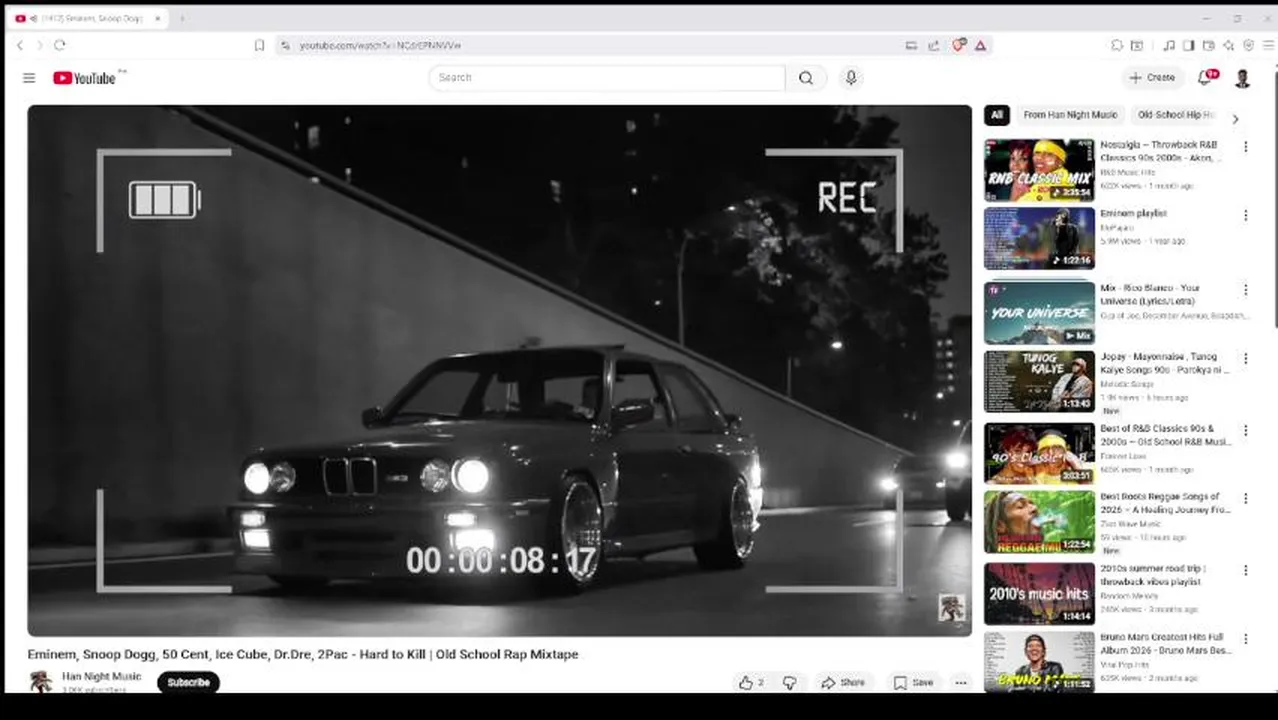Share this video
The width and height of the screenshot is (1278, 720).
click(x=843, y=683)
